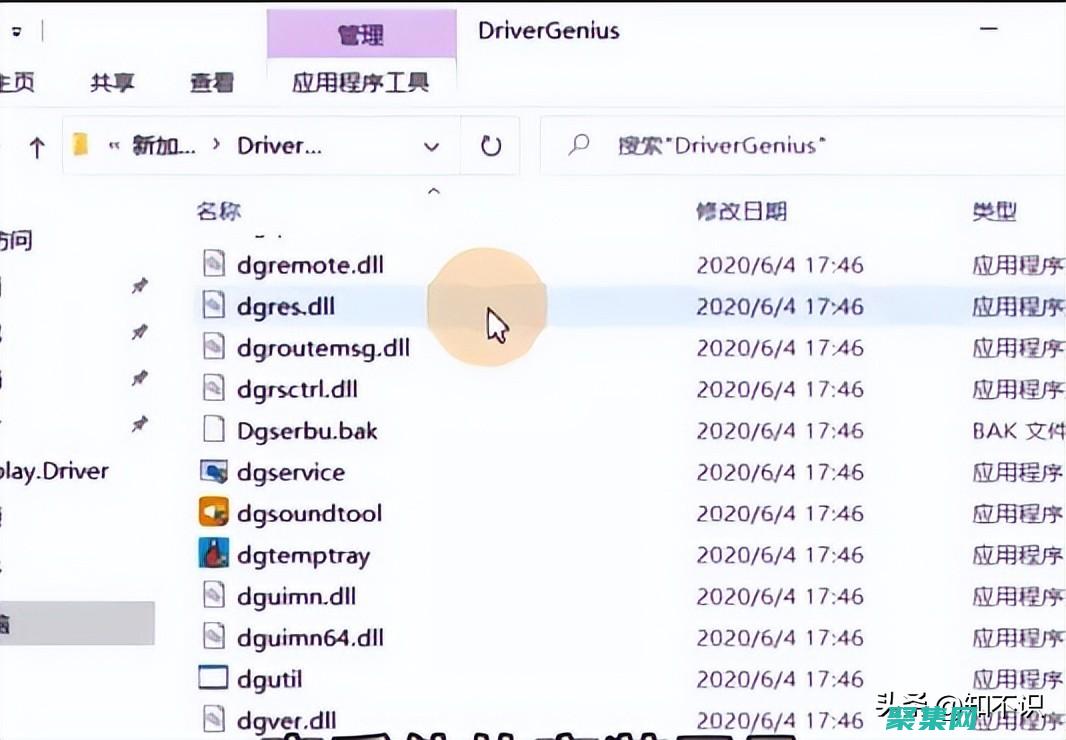1066x740 pixels.
Task: Click the refresh icon beside the address bar
Action: pos(489,145)
